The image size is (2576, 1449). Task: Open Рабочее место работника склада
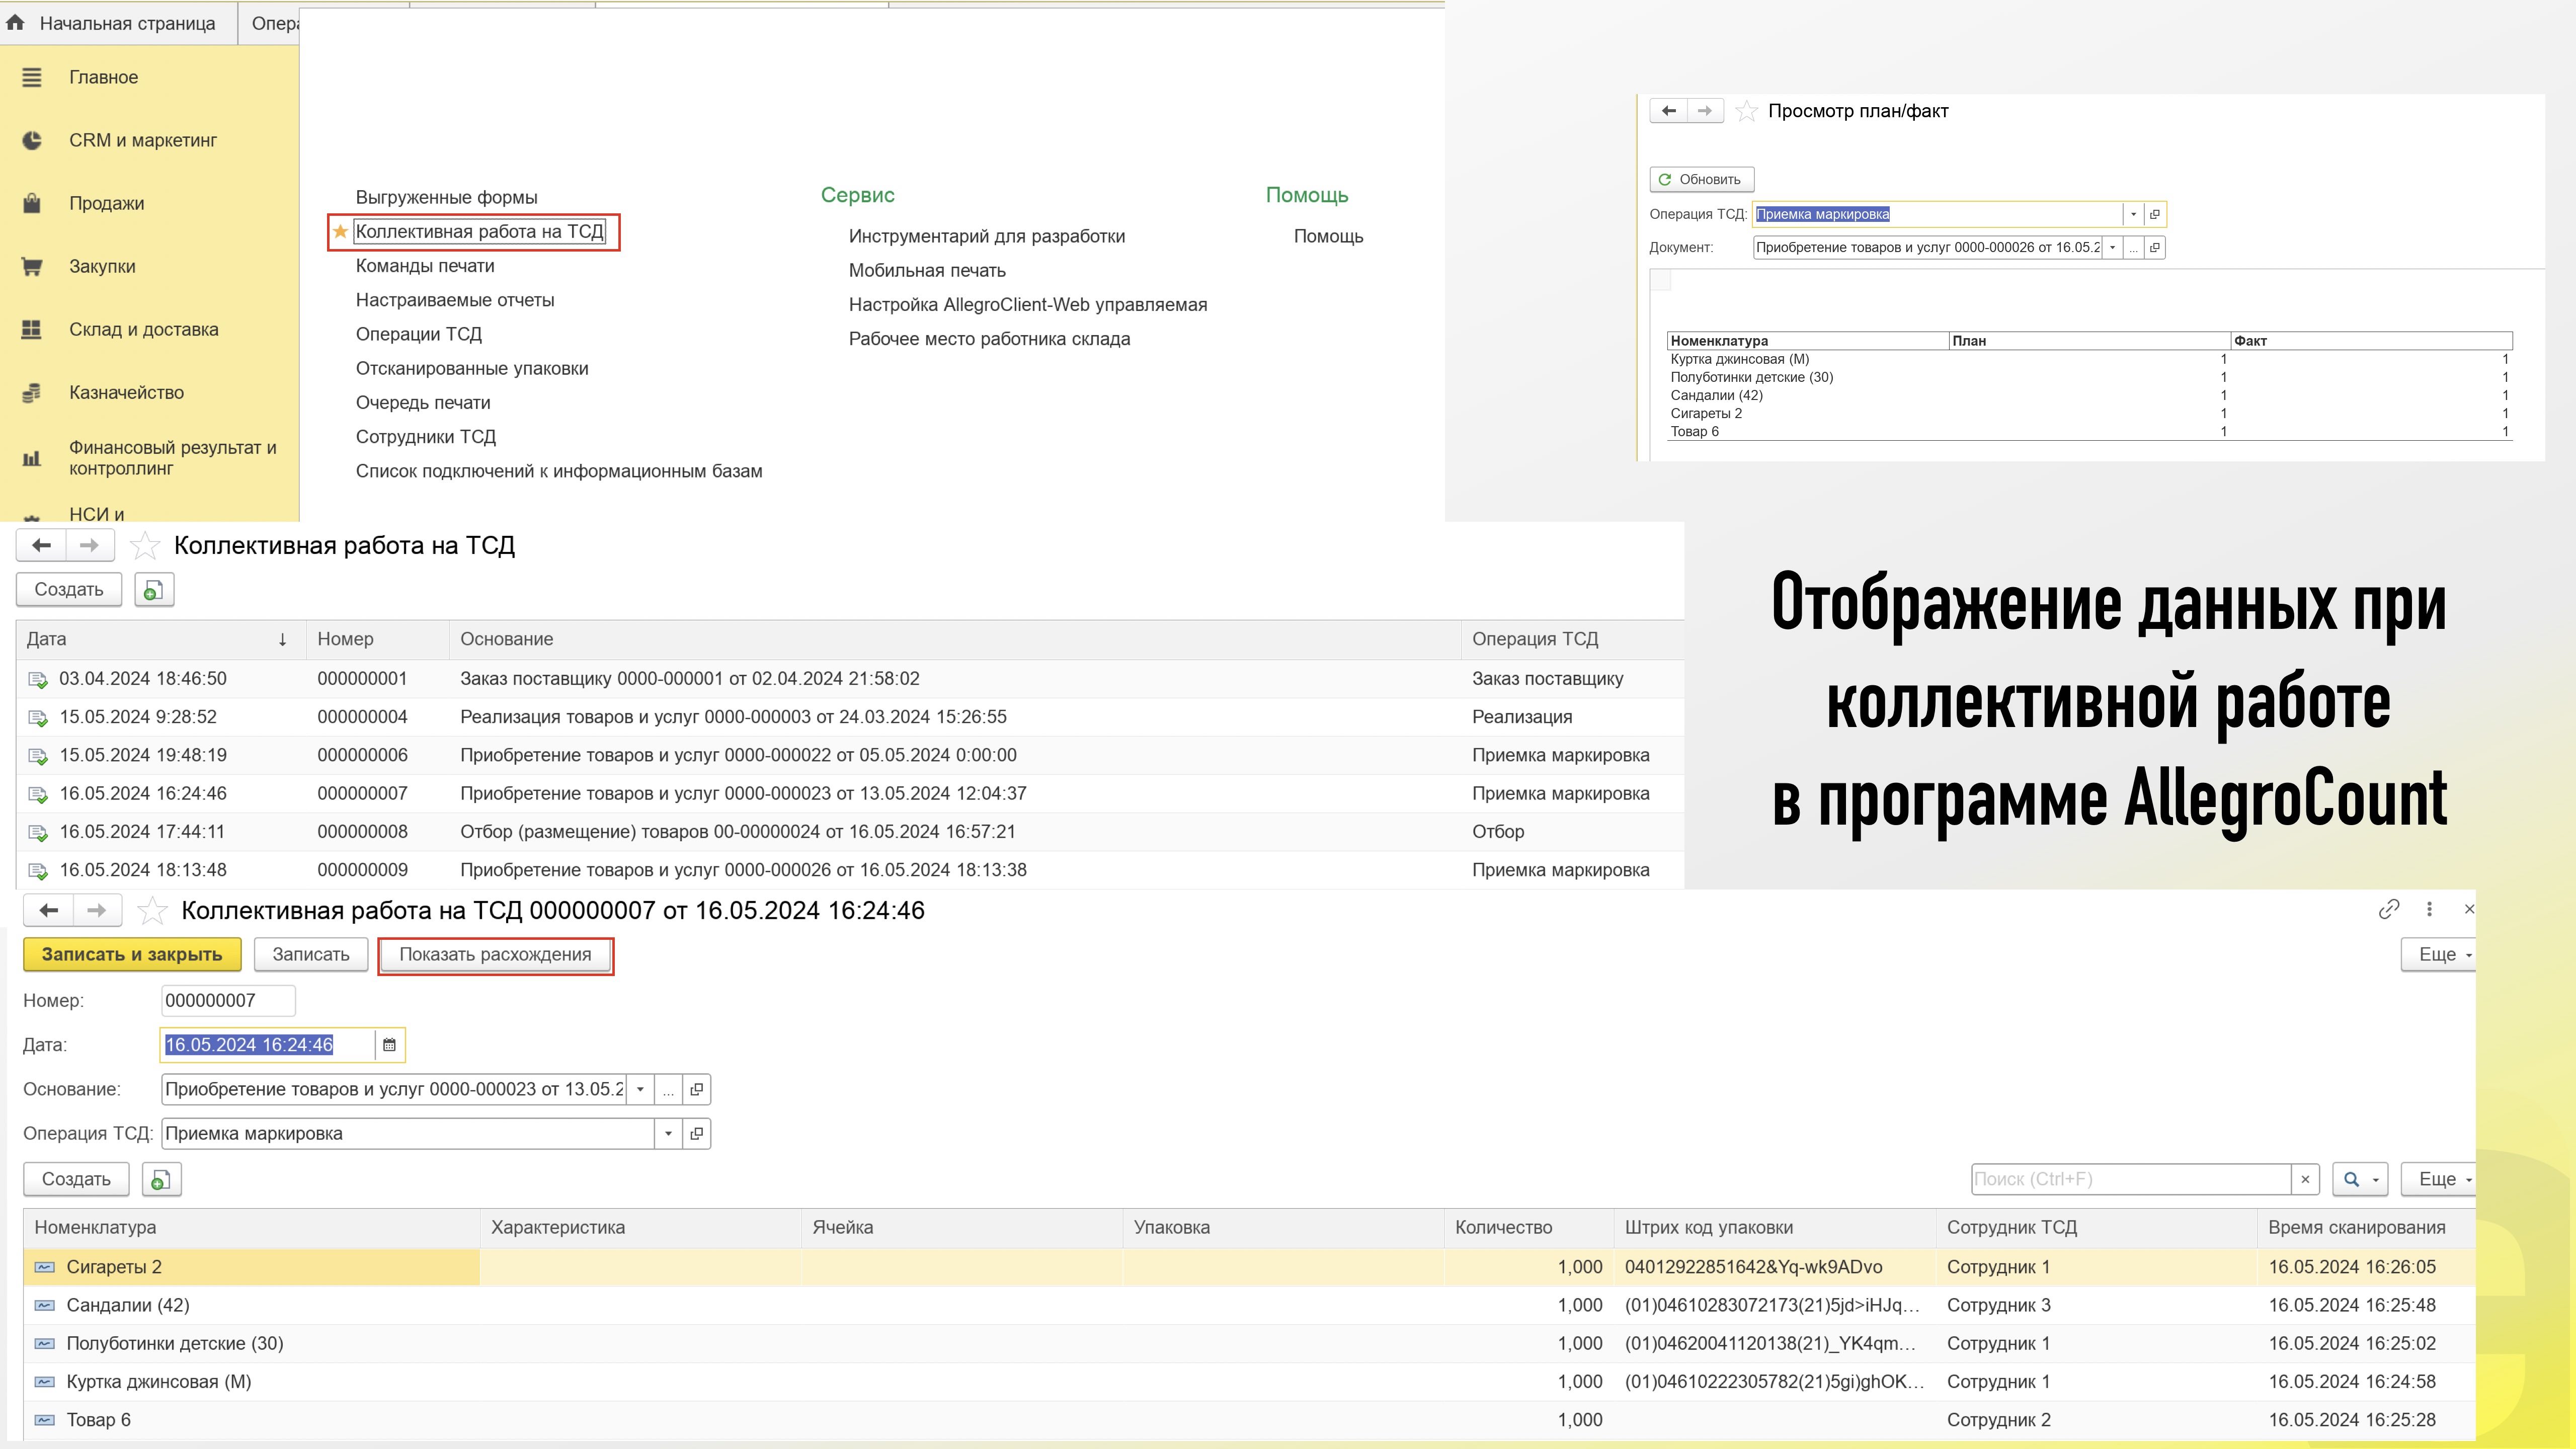coord(989,339)
